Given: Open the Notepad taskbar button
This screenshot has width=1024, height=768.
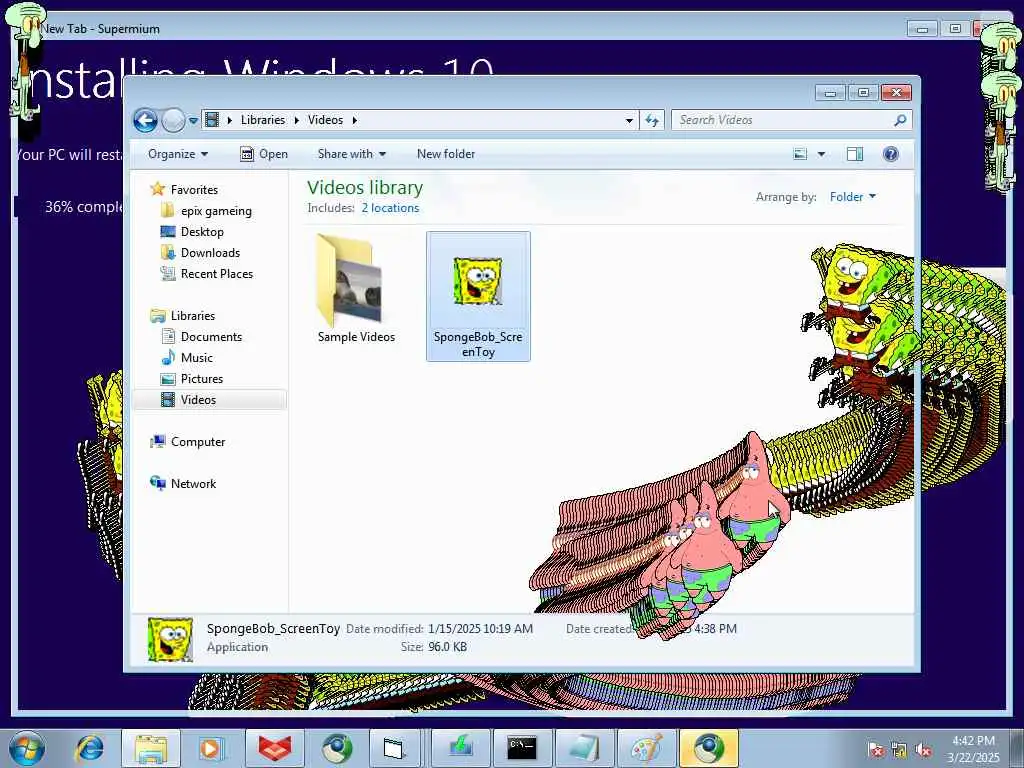Looking at the screenshot, I should pyautogui.click(x=584, y=748).
